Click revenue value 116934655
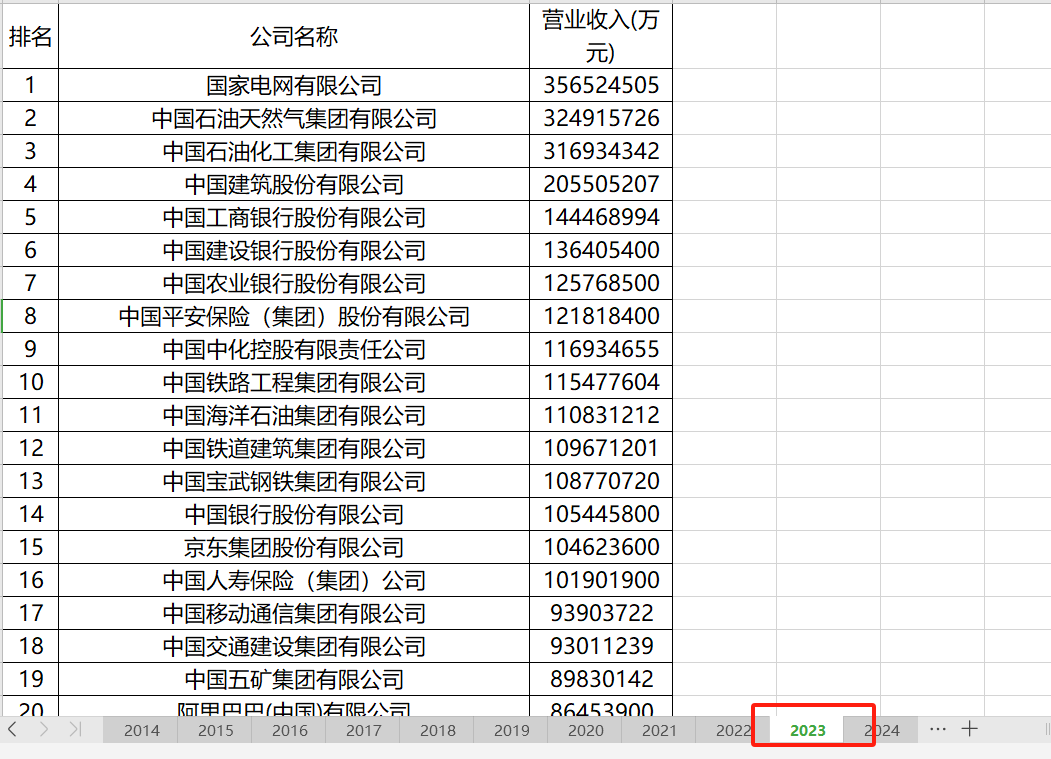The image size is (1051, 759). coord(601,349)
